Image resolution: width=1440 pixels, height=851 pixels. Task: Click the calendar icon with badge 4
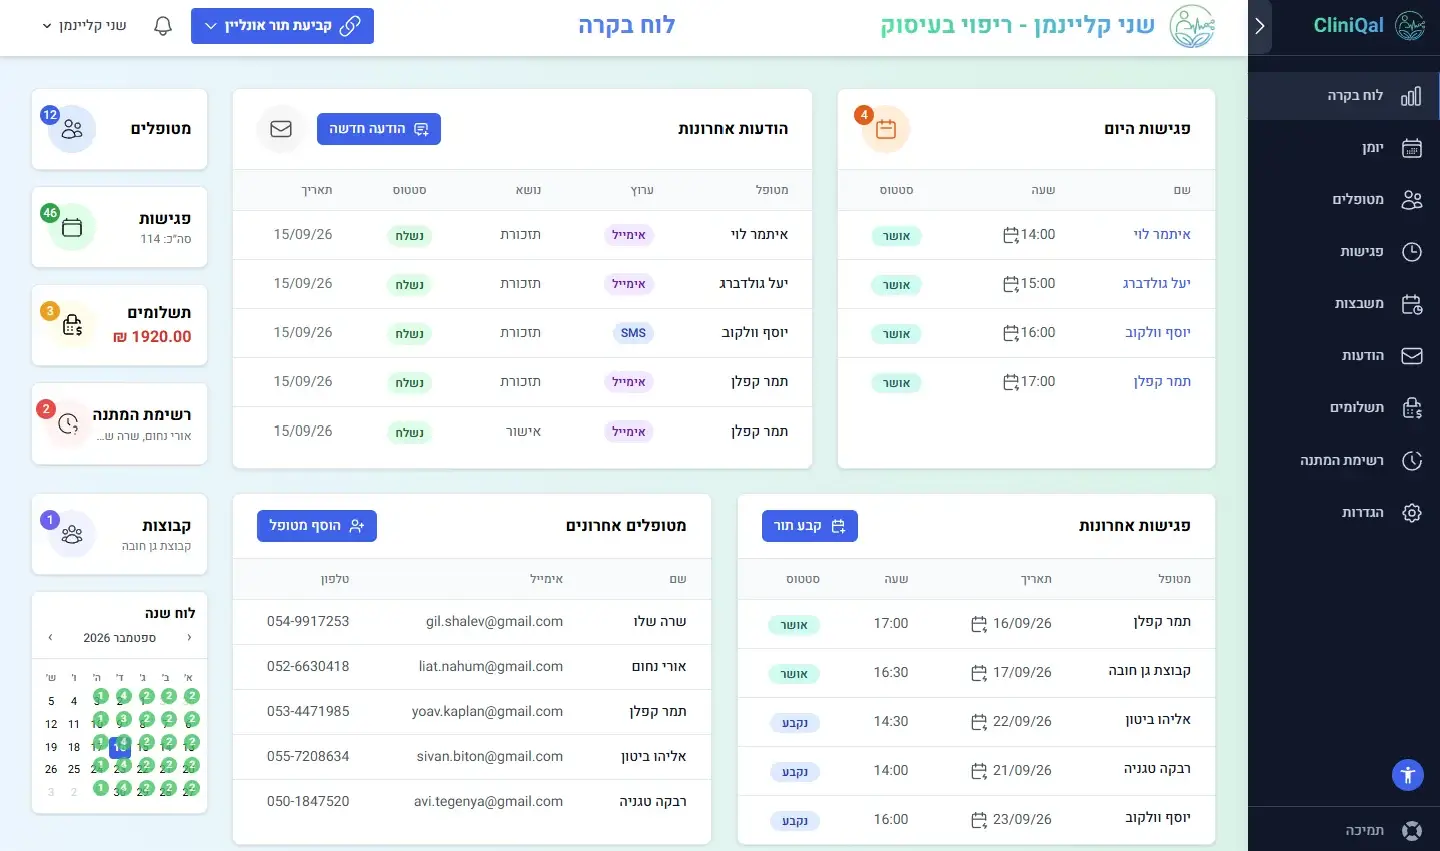(886, 129)
